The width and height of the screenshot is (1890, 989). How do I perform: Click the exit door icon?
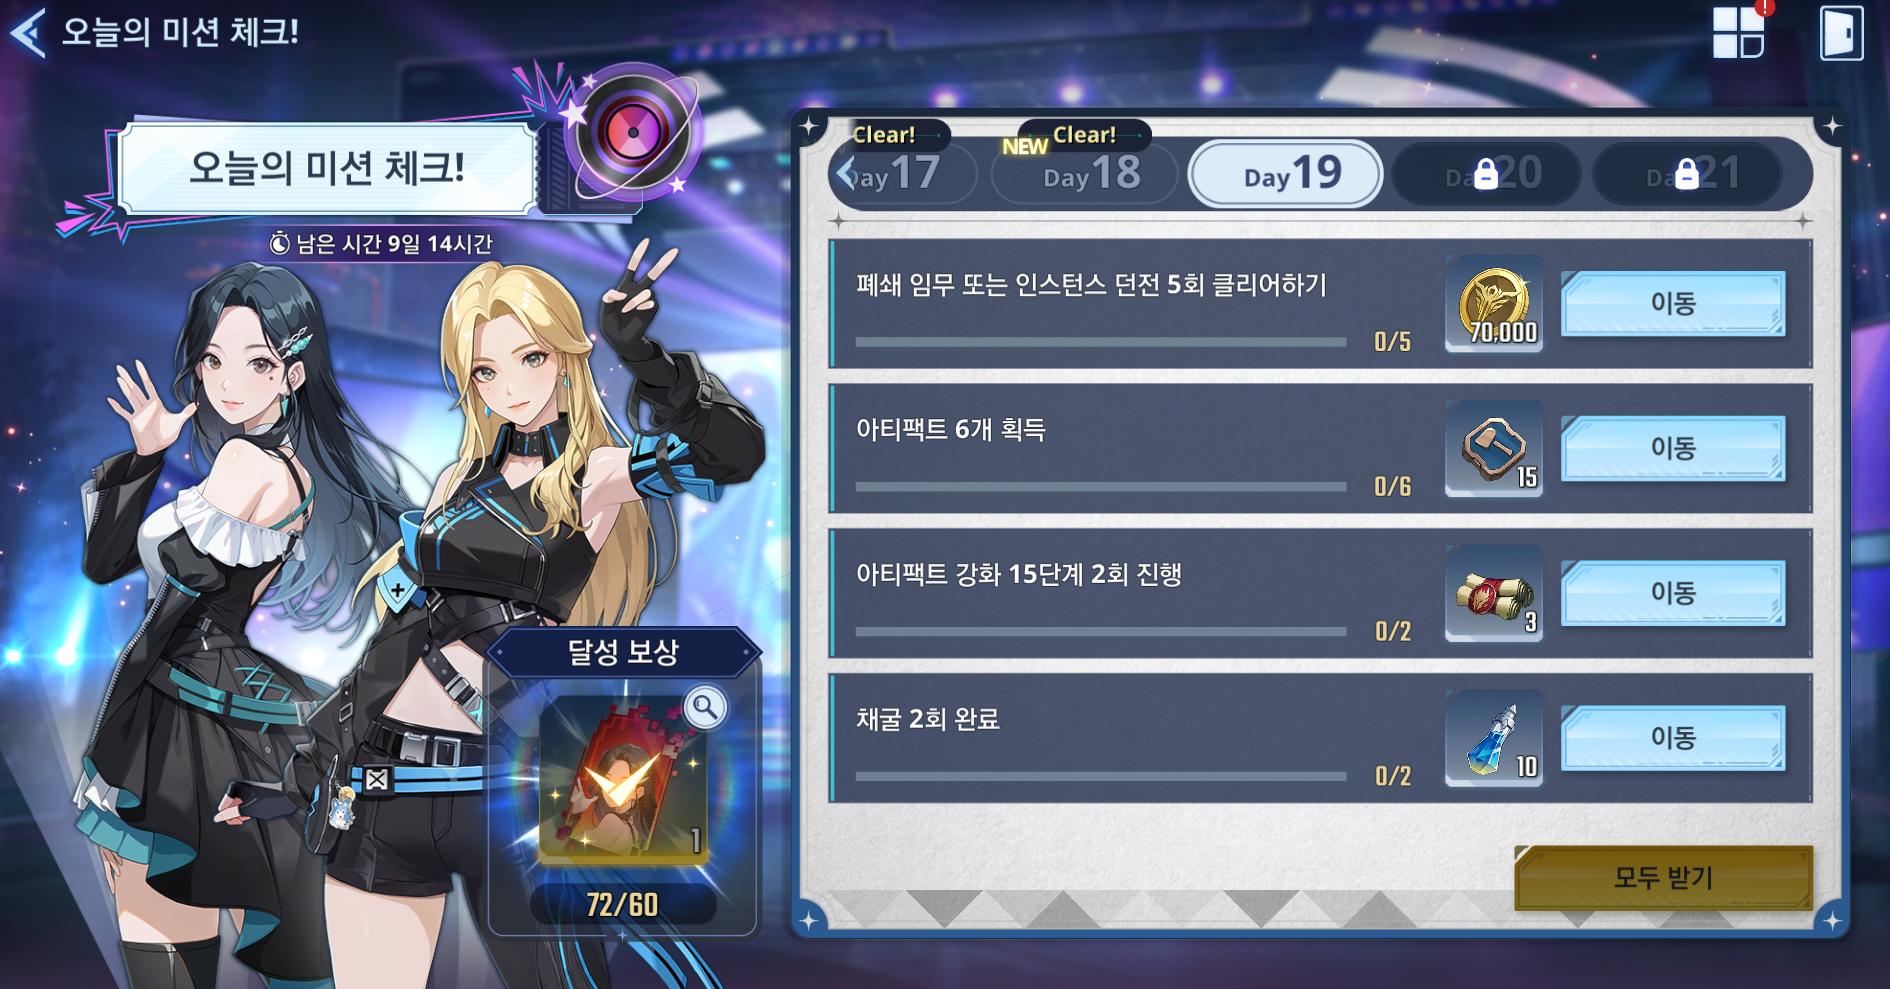coord(1841,33)
